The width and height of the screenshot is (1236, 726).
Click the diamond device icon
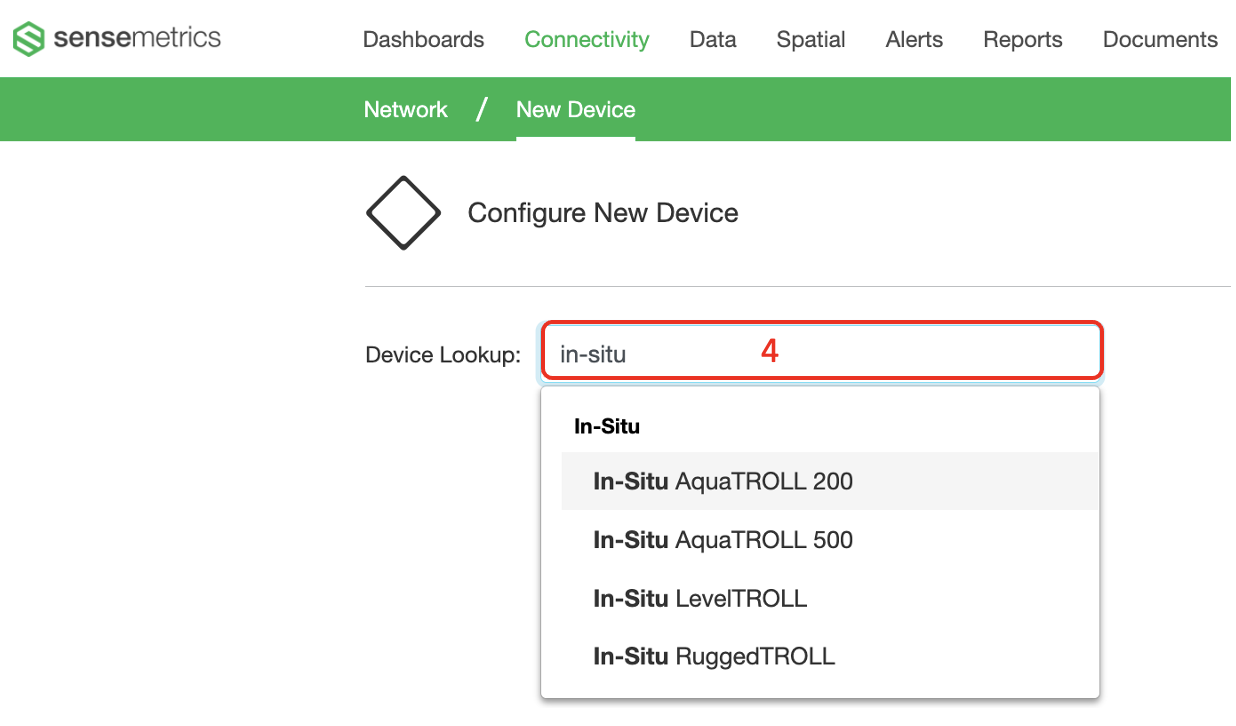tap(403, 213)
